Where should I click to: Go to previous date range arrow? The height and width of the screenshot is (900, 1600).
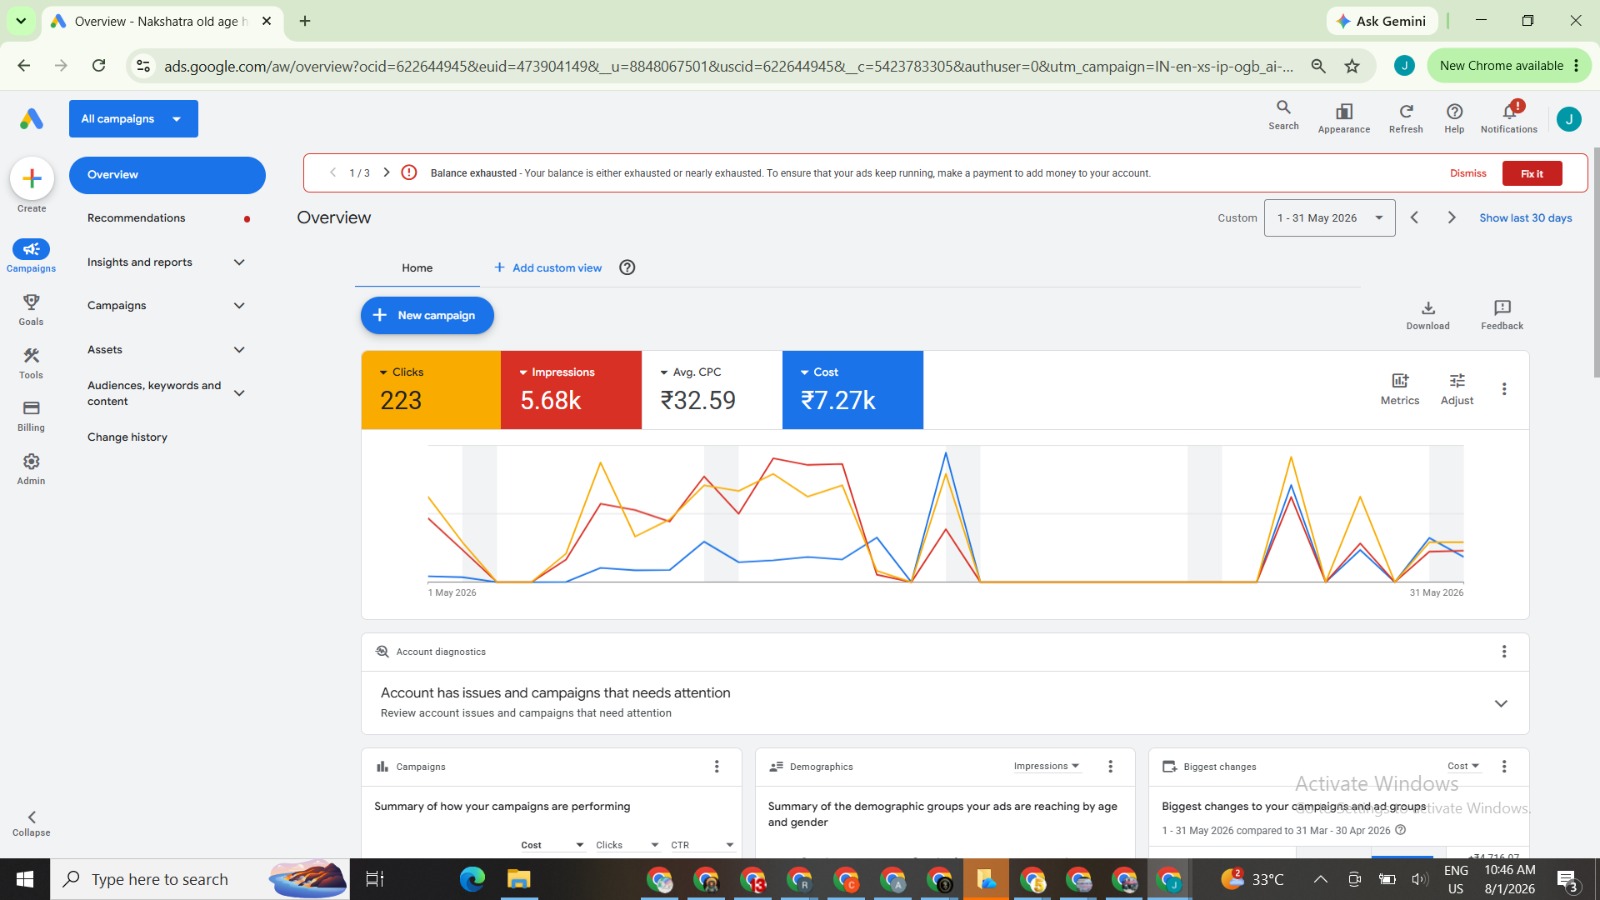pyautogui.click(x=1414, y=218)
